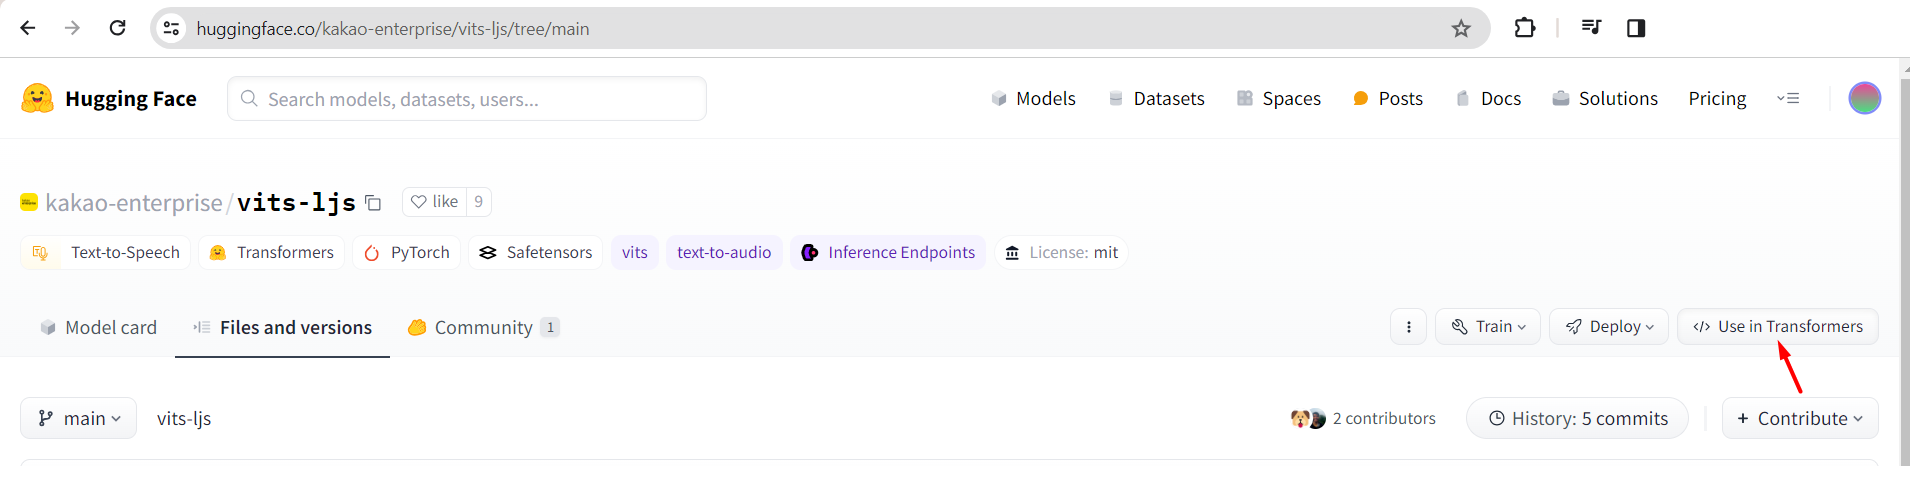
Task: Open the kakao-enterprise organization link
Action: click(134, 203)
